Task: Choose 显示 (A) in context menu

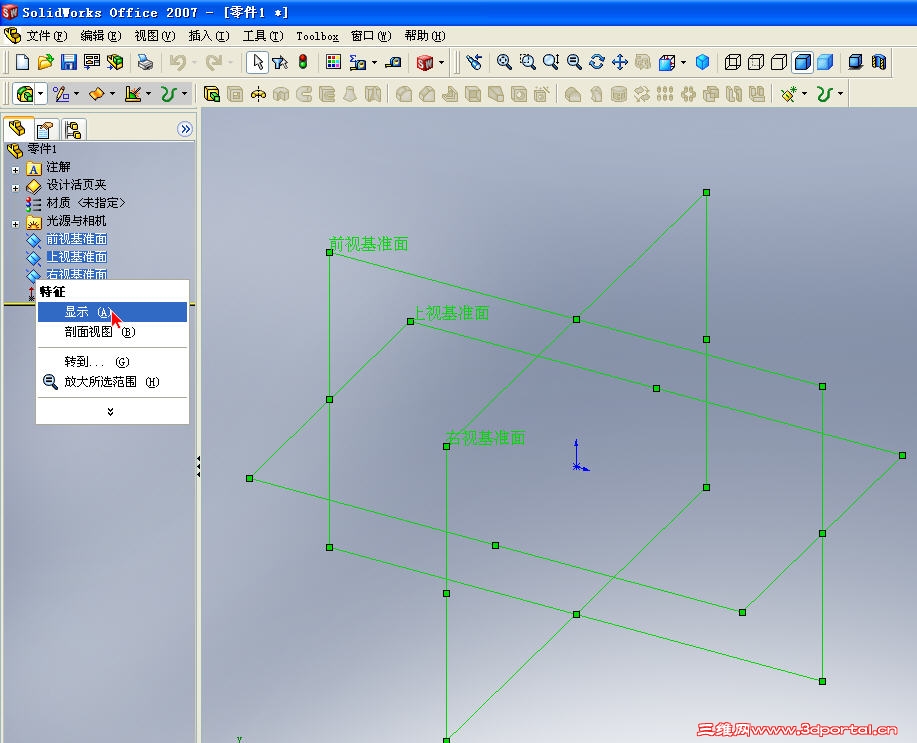Action: (112, 312)
